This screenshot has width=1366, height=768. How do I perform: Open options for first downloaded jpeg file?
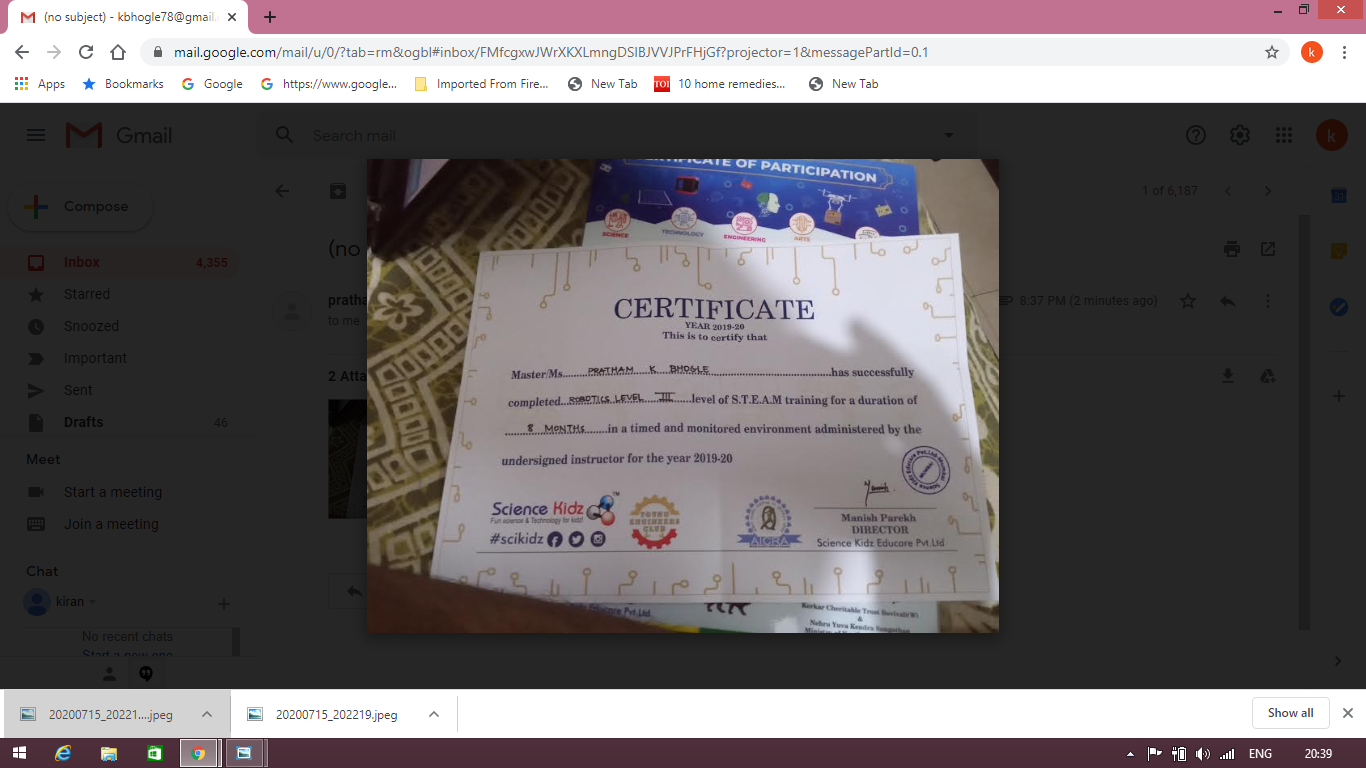click(207, 714)
